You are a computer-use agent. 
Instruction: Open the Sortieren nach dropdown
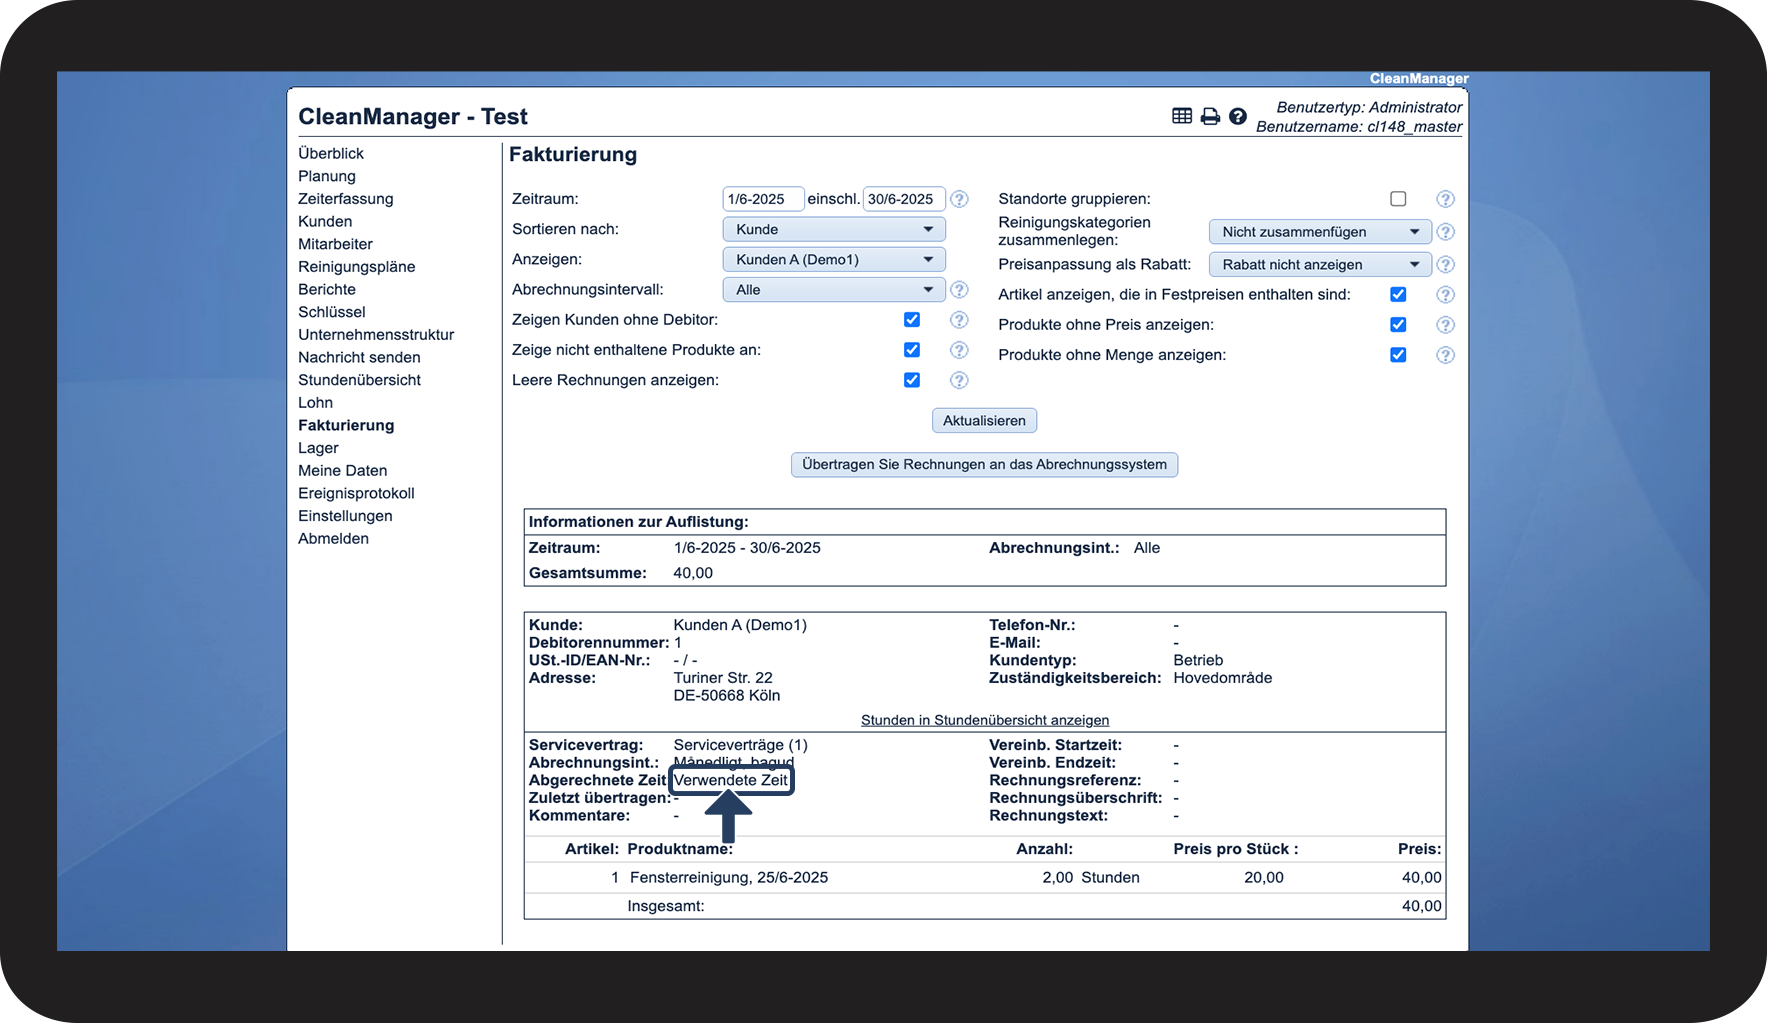click(833, 229)
